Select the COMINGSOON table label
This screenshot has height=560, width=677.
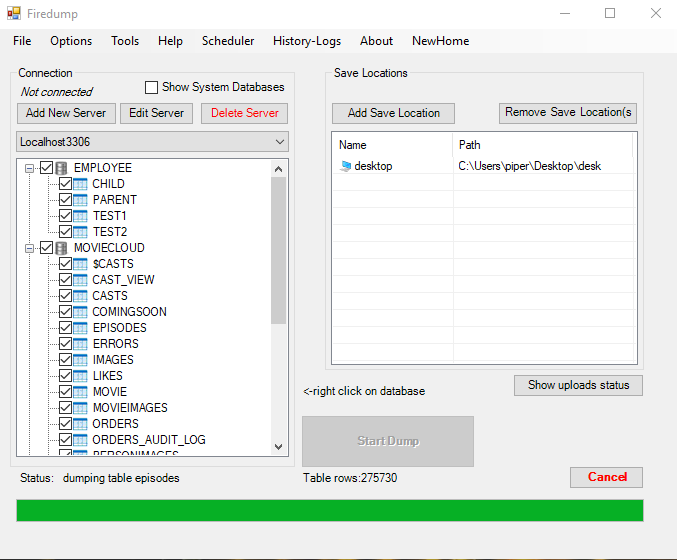click(x=130, y=312)
